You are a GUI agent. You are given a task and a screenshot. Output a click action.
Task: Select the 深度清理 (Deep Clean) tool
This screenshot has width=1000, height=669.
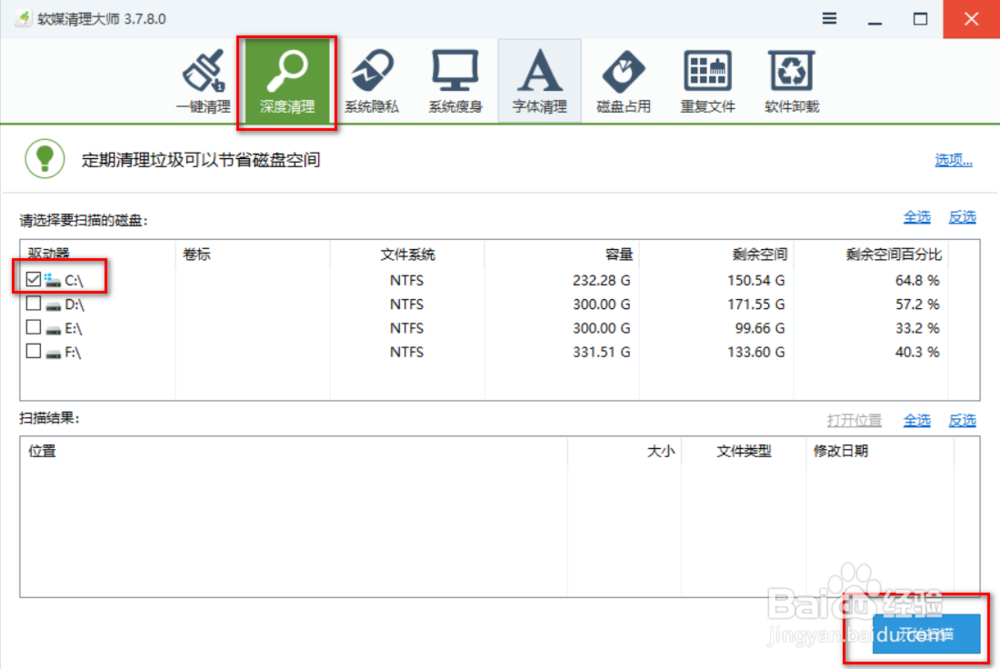[287, 80]
